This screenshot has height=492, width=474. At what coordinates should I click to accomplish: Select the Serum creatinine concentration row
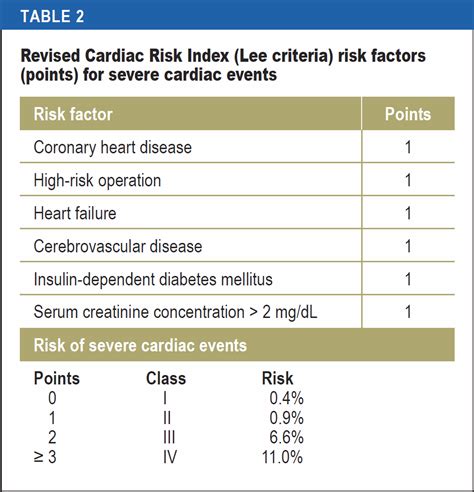[237, 312]
